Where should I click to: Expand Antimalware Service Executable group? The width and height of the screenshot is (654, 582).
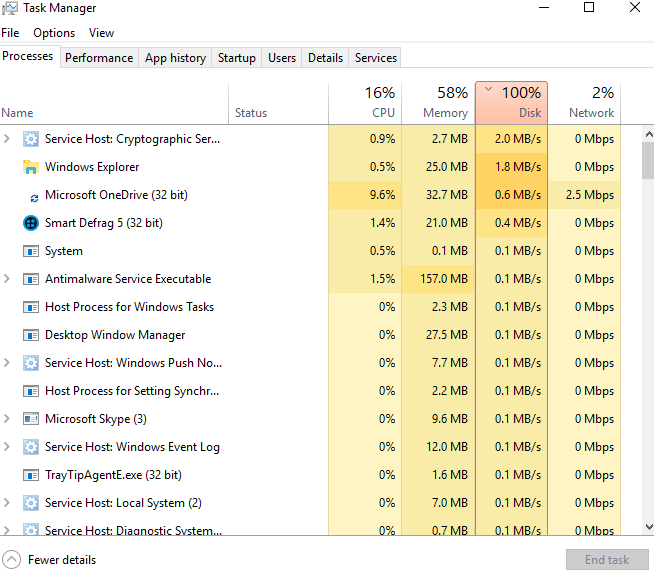click(7, 279)
